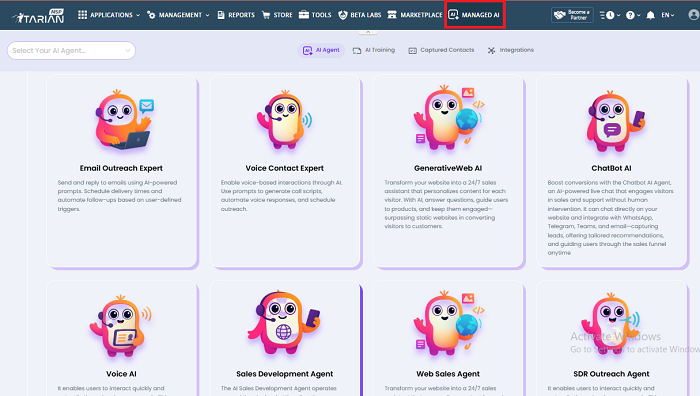This screenshot has height=396, width=700.
Task: Click the GenerativeWeb AI title
Action: point(448,168)
